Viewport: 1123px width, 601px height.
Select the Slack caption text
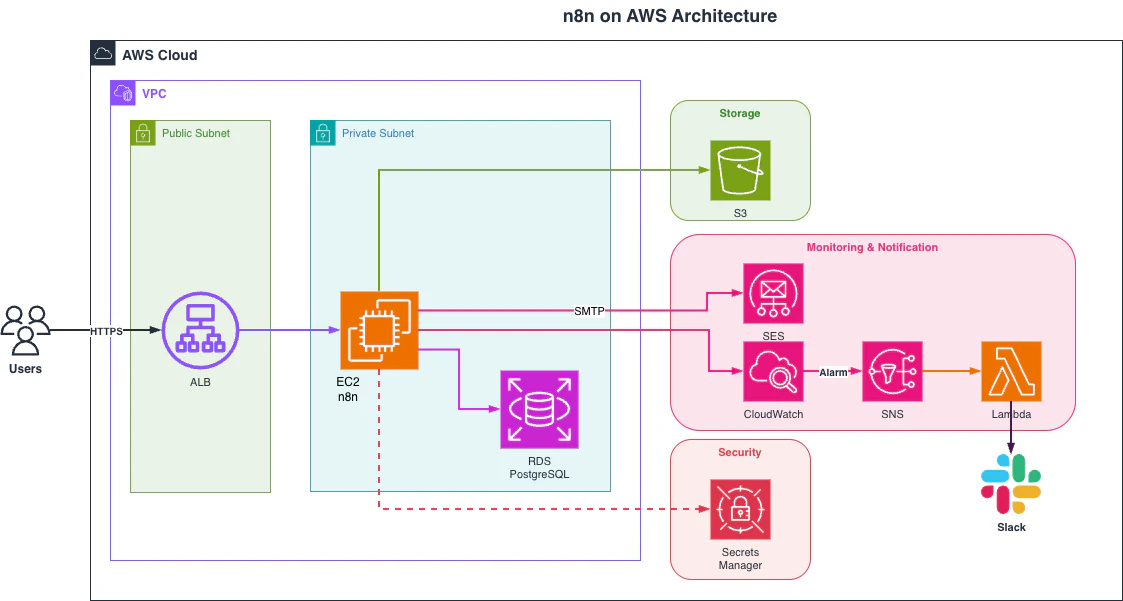pyautogui.click(x=1011, y=527)
